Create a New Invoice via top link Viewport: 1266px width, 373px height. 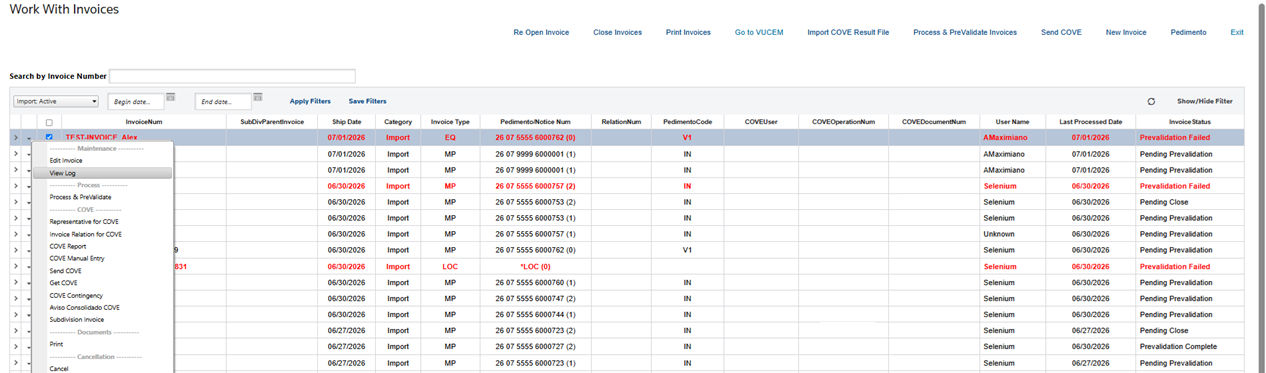1126,32
